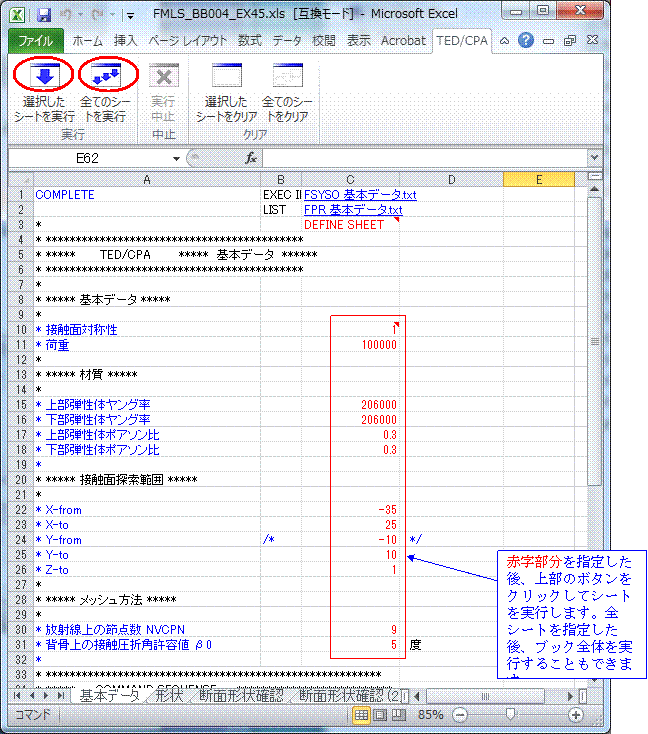Open the Name Box dropdown
The width and height of the screenshot is (648, 734).
click(176, 159)
